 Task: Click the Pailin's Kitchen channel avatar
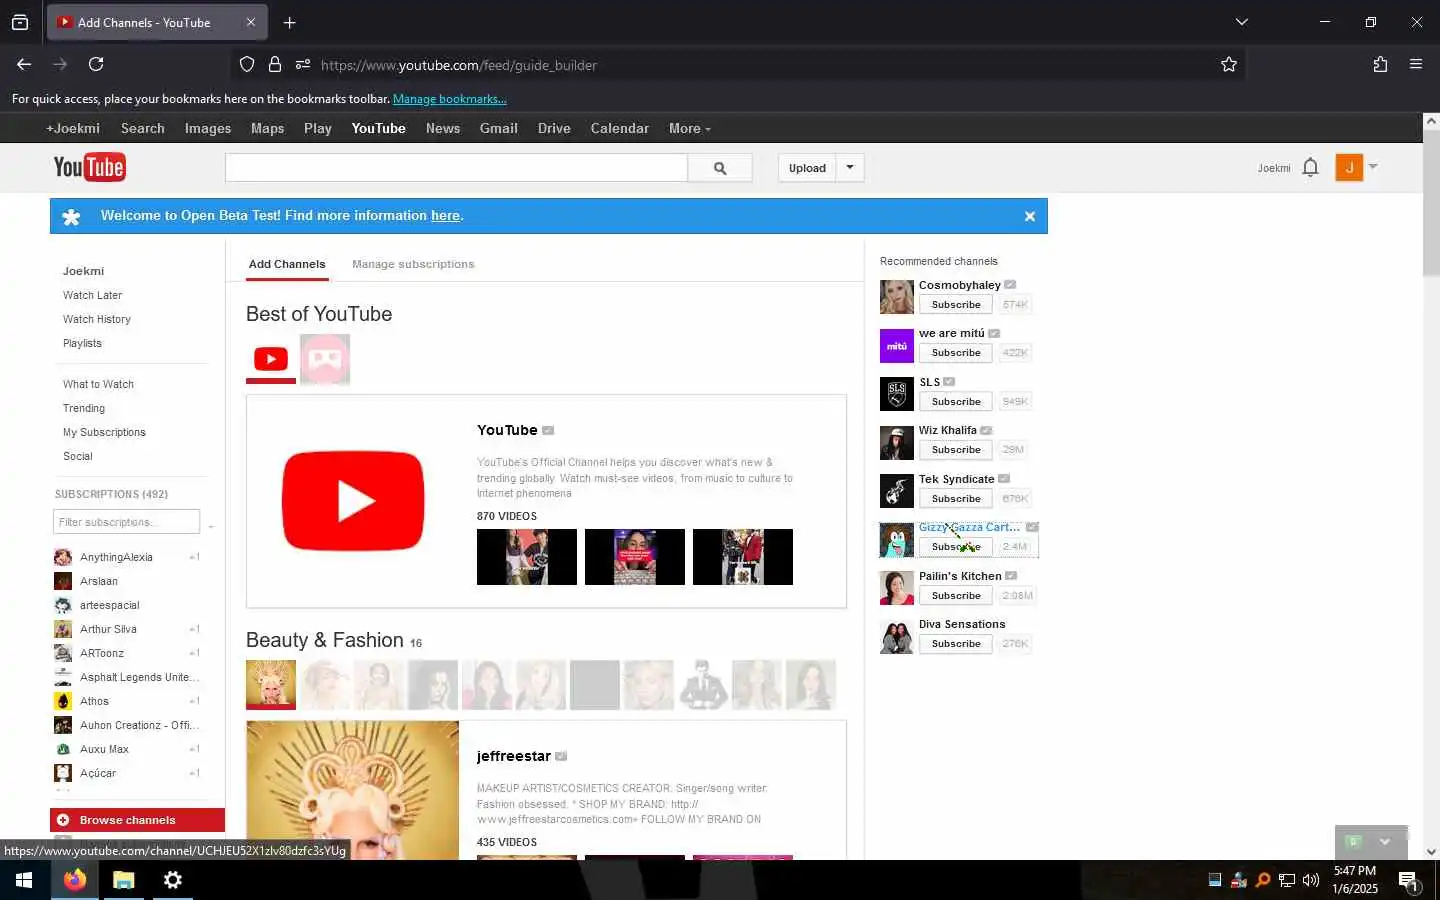(x=896, y=588)
